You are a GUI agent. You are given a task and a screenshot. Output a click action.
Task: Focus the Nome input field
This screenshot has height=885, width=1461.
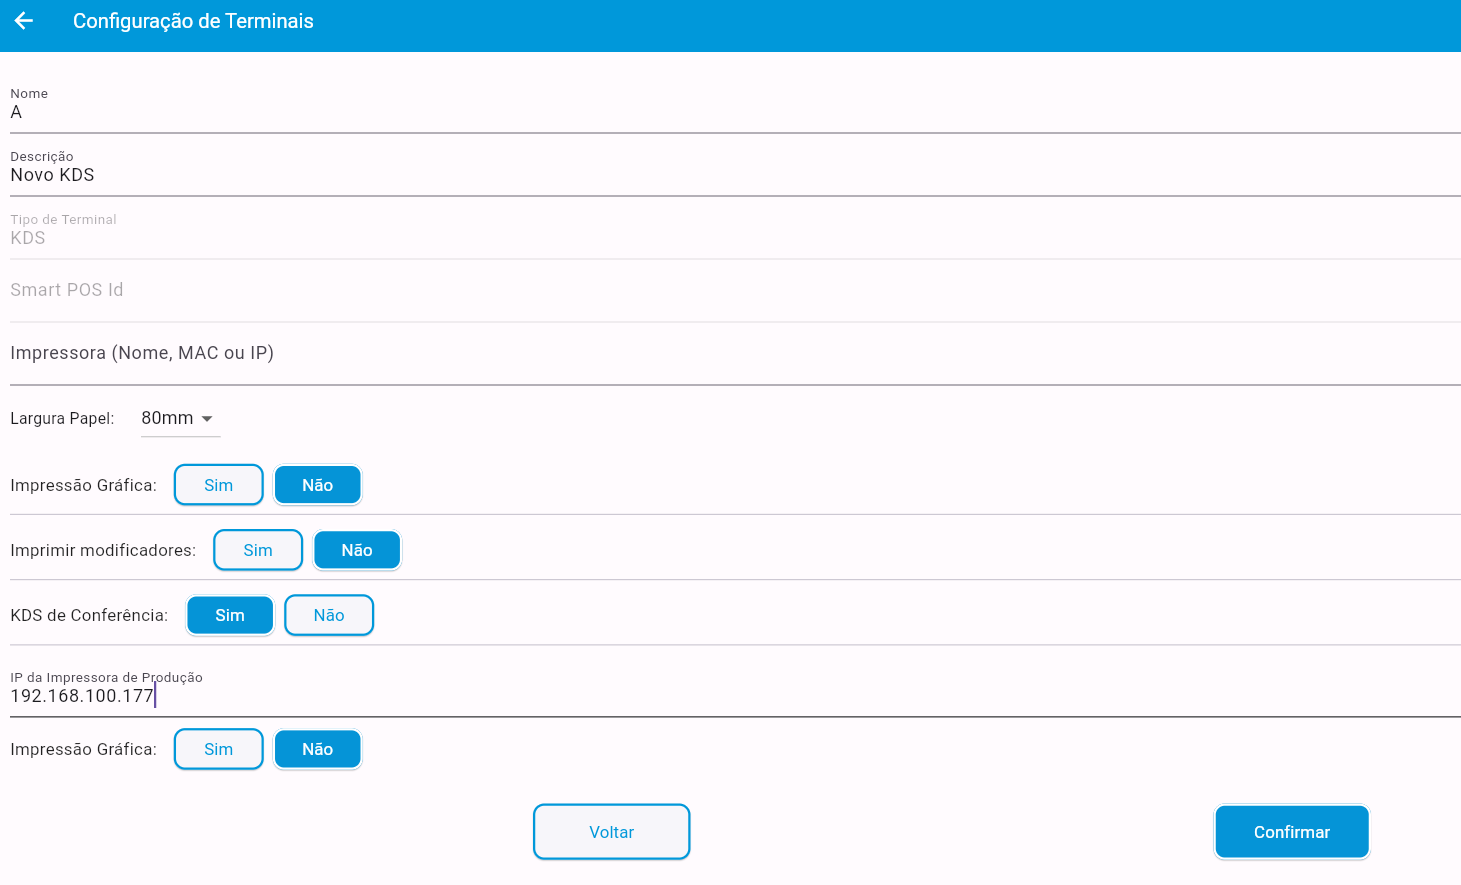730,112
